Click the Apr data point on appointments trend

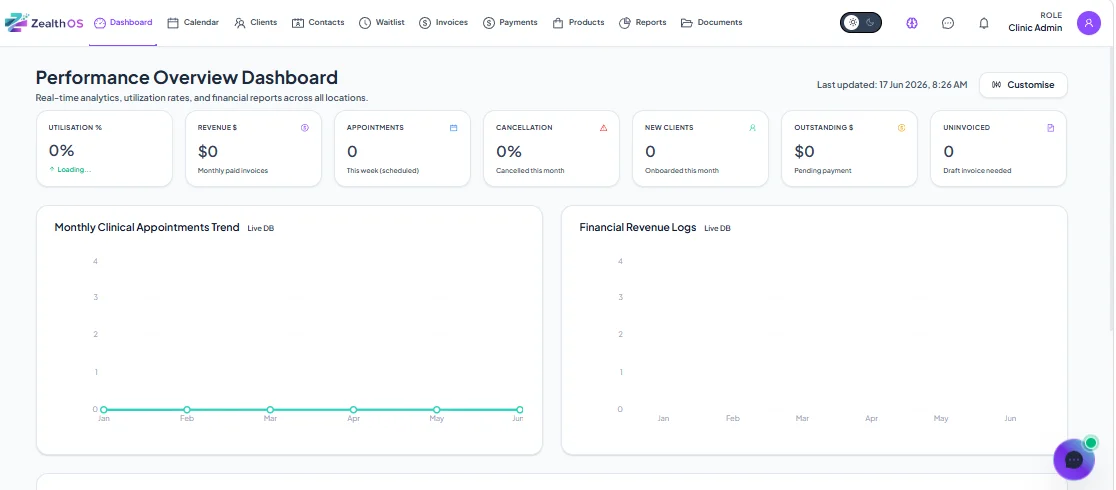click(354, 410)
